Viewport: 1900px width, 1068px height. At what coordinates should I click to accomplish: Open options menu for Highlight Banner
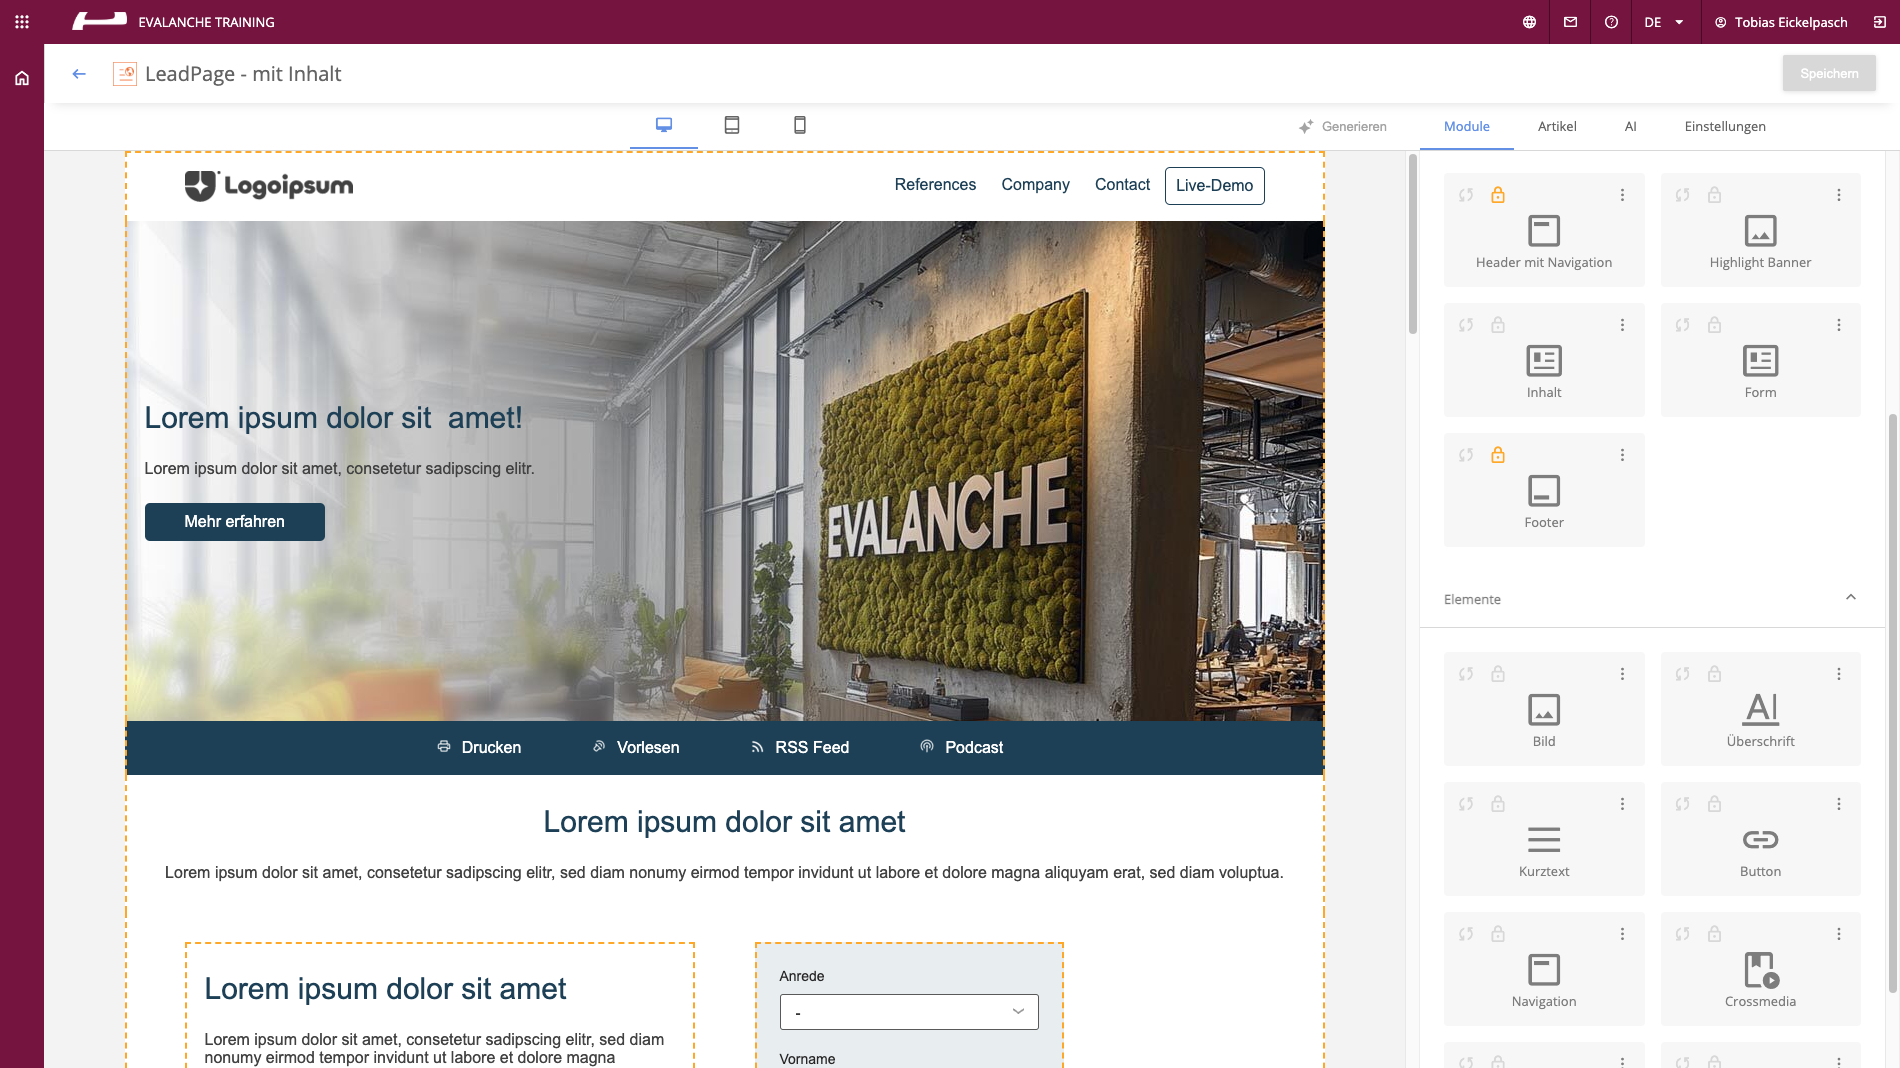click(x=1838, y=195)
